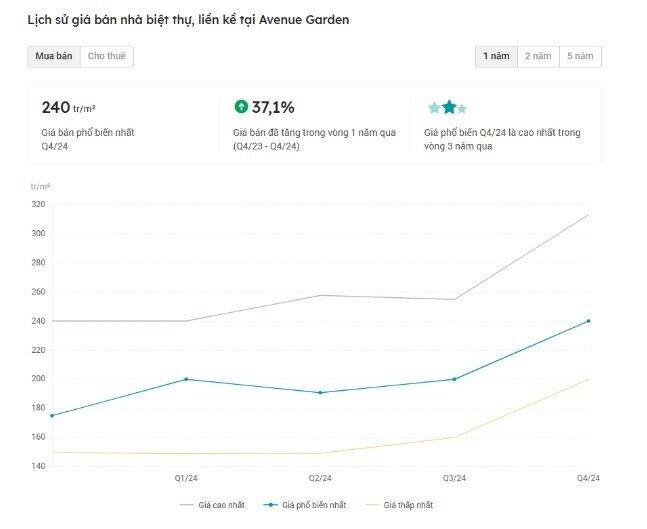Click the first teal data point at 175
Image resolution: width=647 pixels, height=529 pixels.
click(52, 415)
